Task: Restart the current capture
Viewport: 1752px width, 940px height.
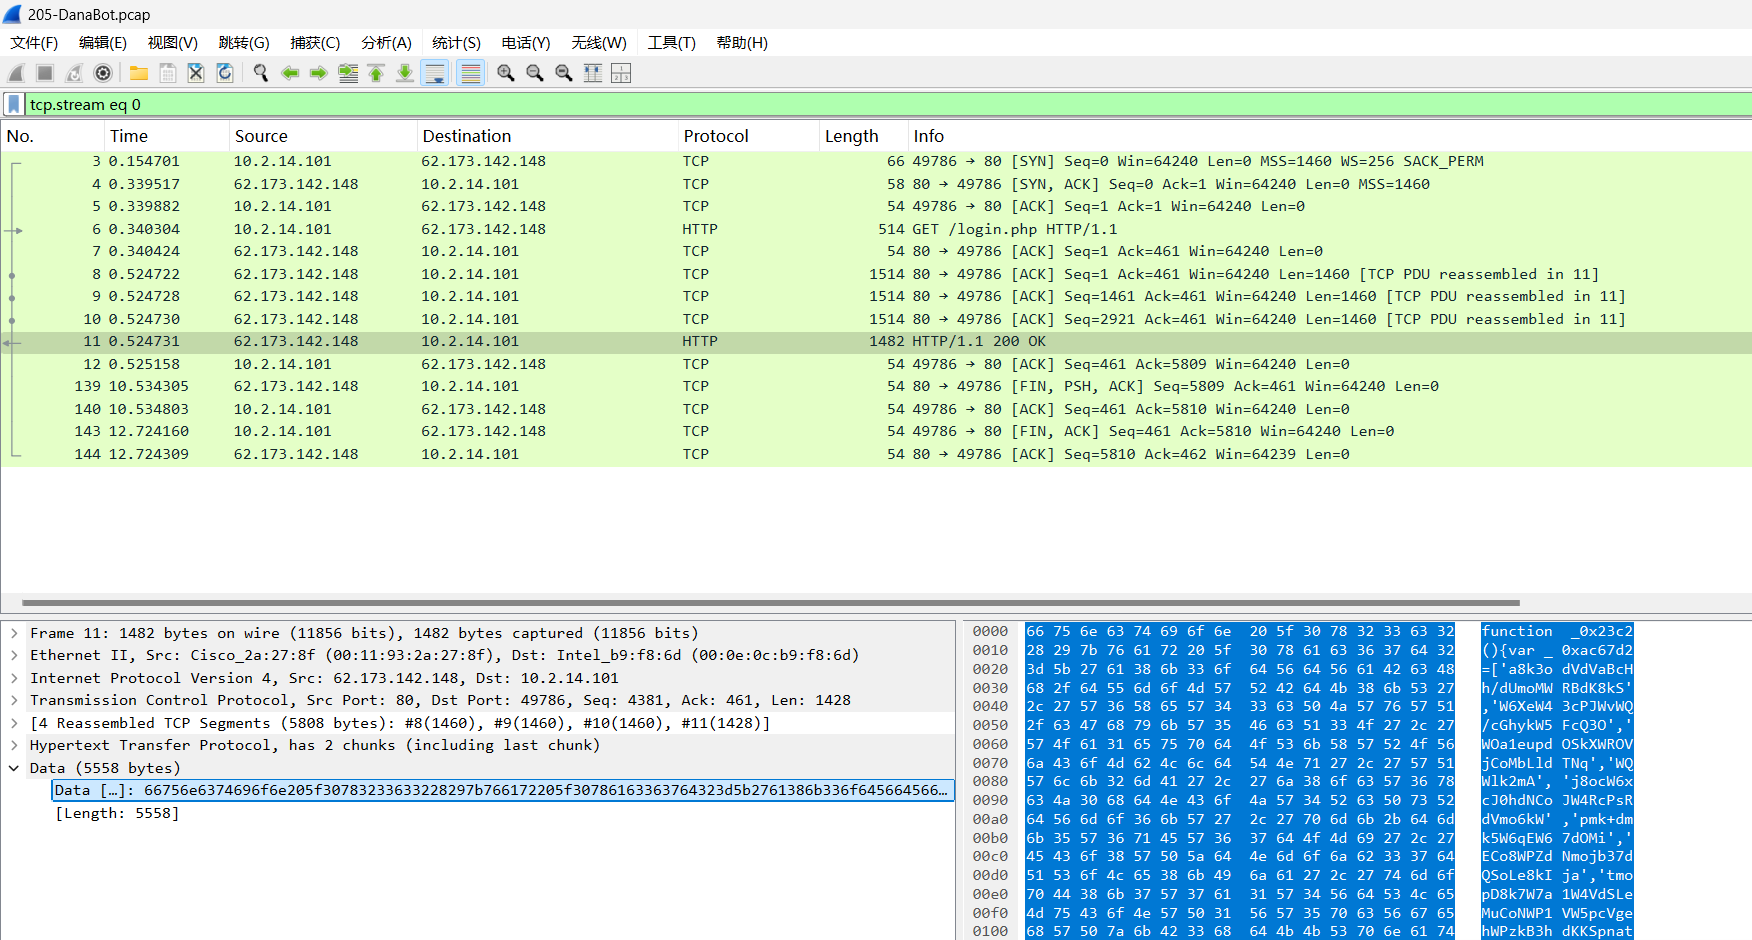Action: 74,73
